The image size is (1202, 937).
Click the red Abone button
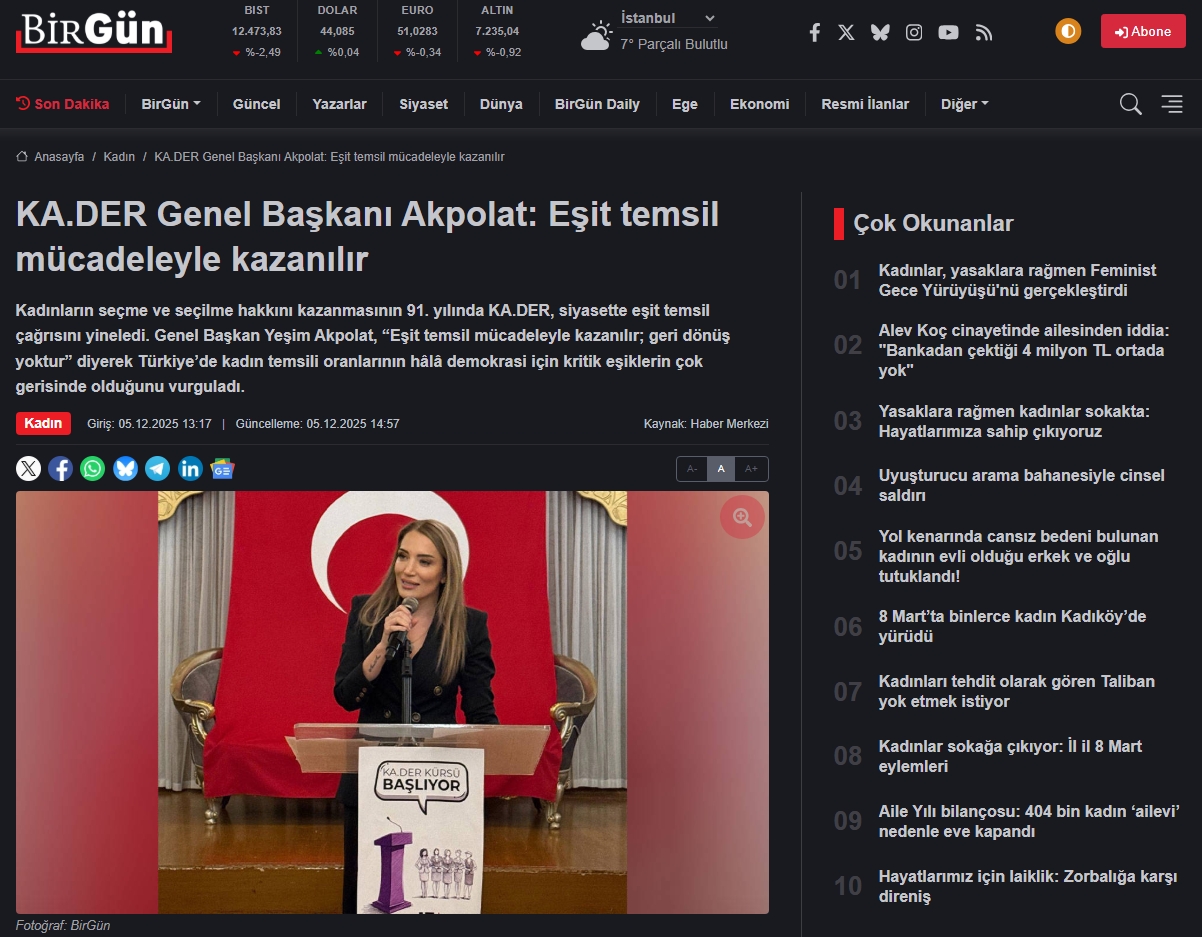pyautogui.click(x=1142, y=31)
